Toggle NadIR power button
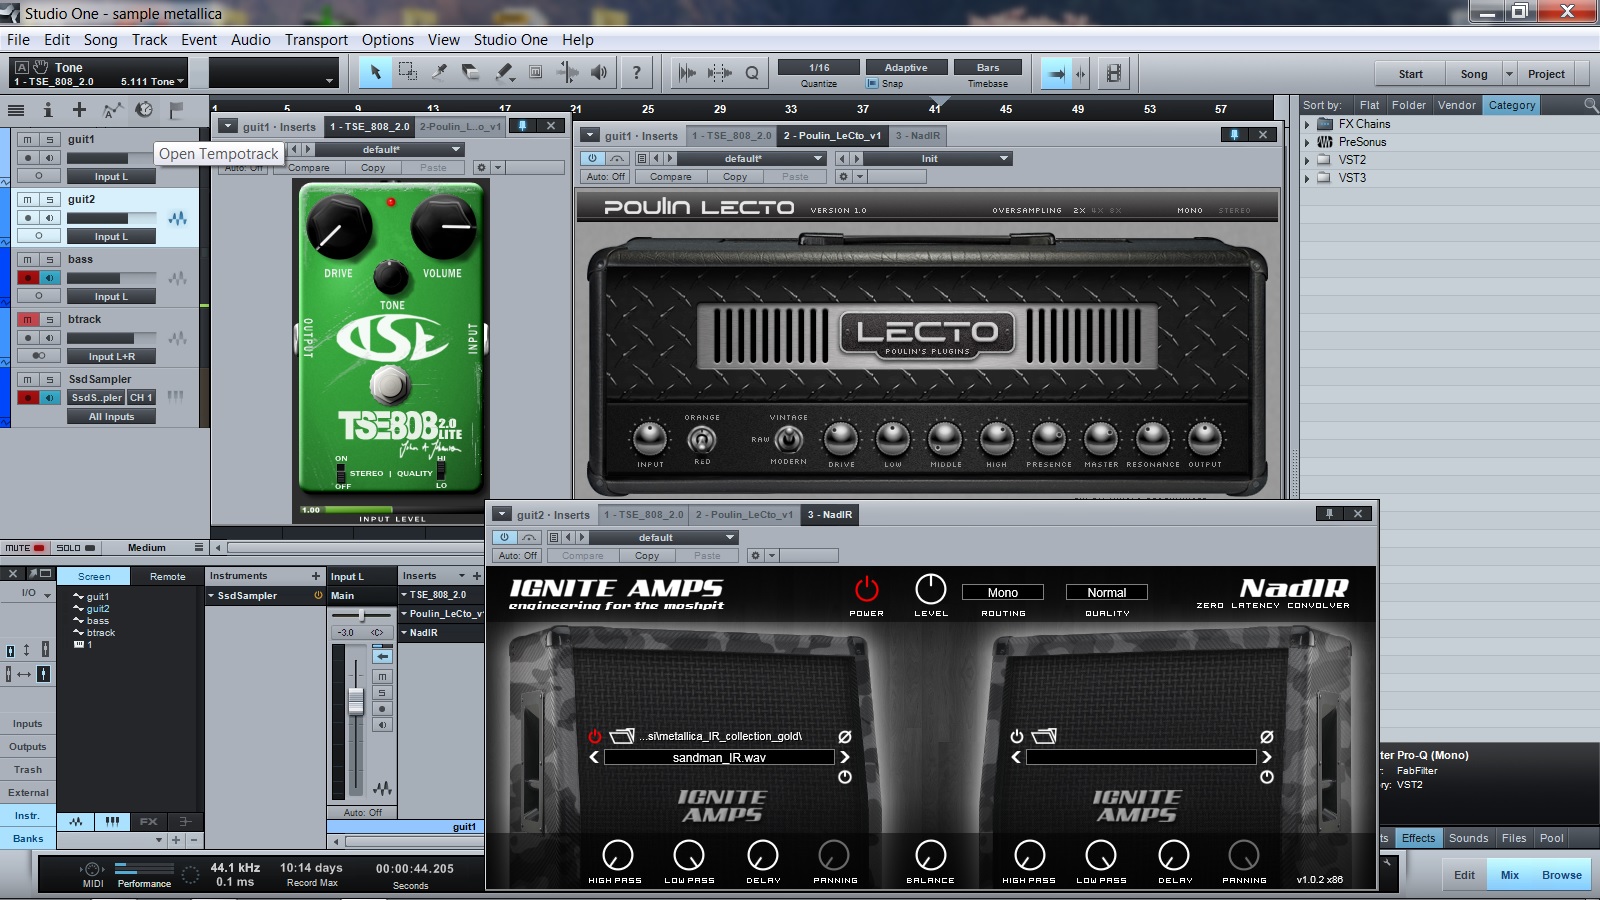Screen dimensions: 1600x900 coord(866,589)
